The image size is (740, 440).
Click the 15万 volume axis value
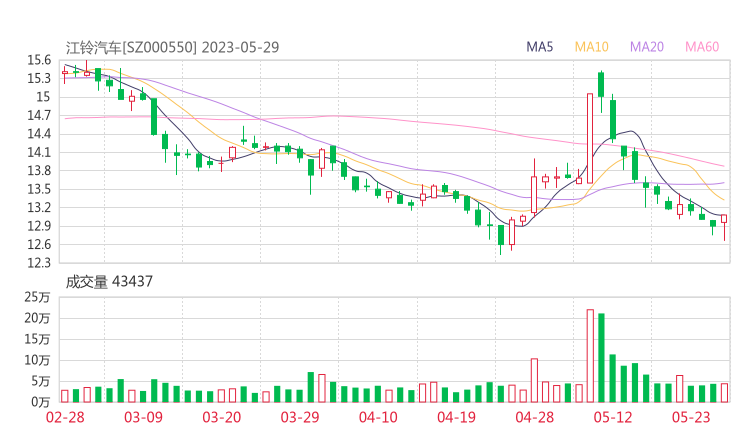pyautogui.click(x=37, y=339)
